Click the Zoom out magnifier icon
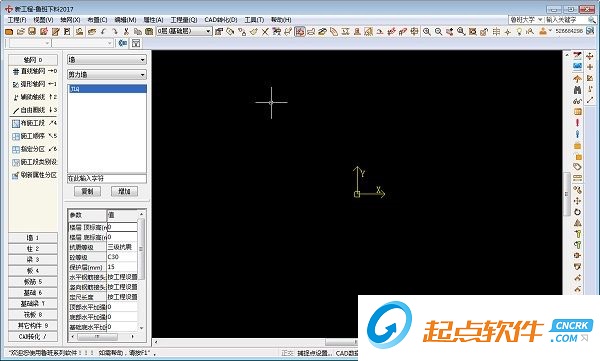The width and height of the screenshot is (600, 361). pyautogui.click(x=438, y=32)
